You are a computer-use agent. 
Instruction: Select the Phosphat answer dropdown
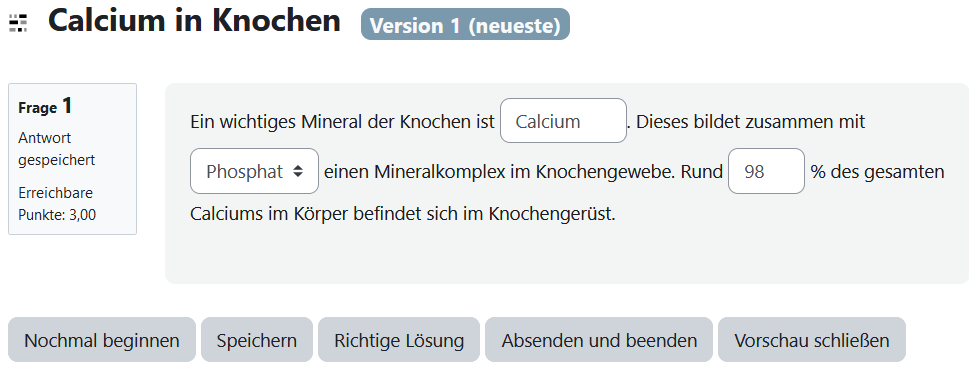[x=255, y=171]
